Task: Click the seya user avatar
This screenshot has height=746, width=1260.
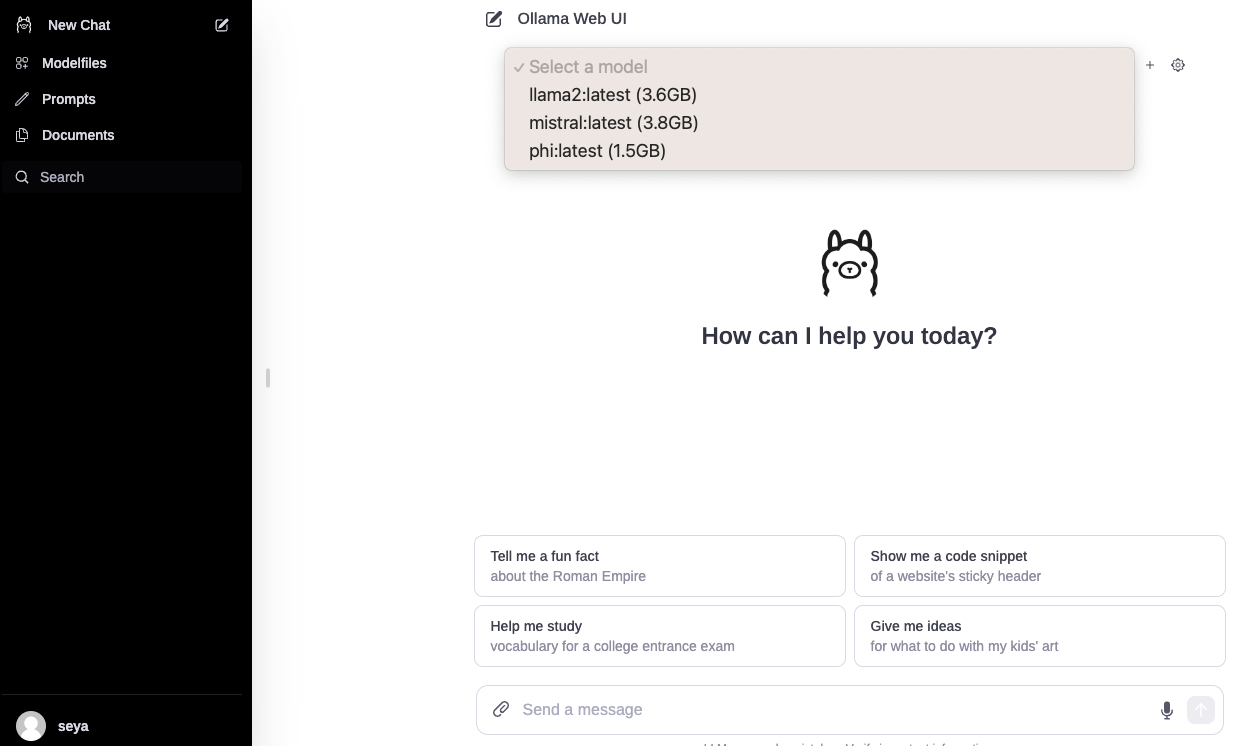Action: (x=31, y=726)
